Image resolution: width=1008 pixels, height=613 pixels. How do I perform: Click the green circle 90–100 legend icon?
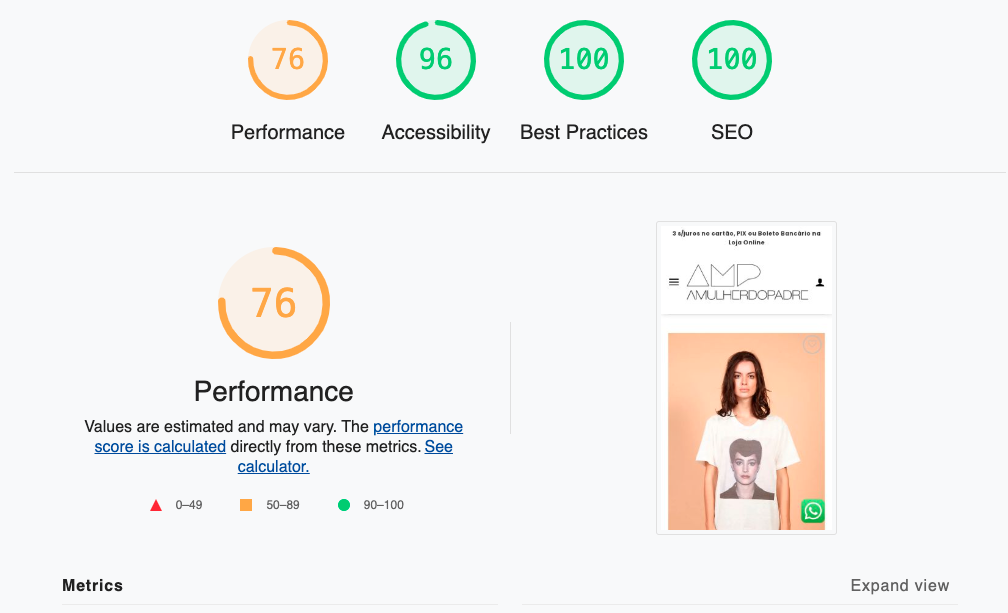point(344,505)
